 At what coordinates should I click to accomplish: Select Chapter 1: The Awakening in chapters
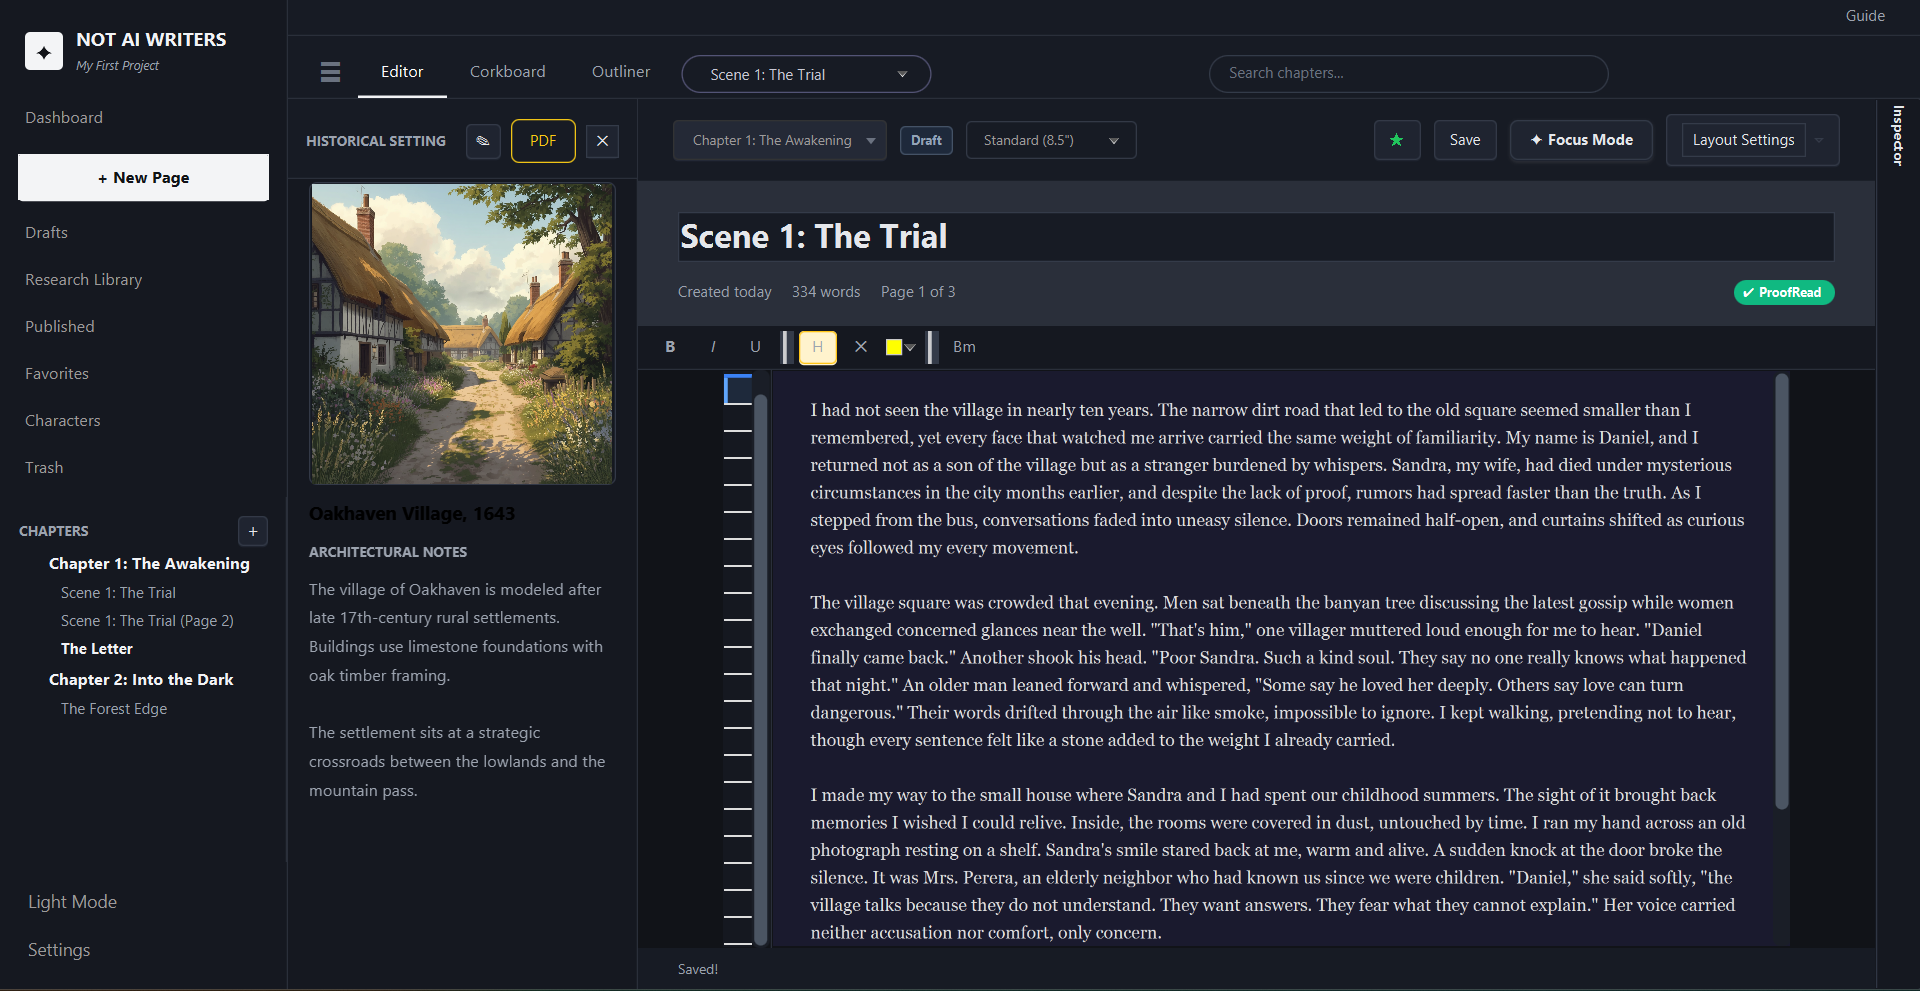(x=149, y=564)
